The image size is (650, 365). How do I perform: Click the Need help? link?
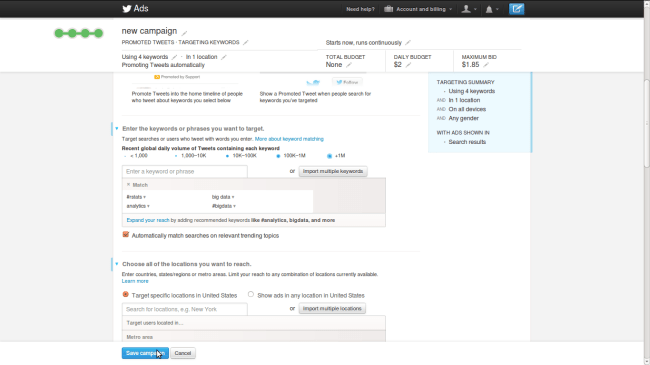pyautogui.click(x=360, y=9)
